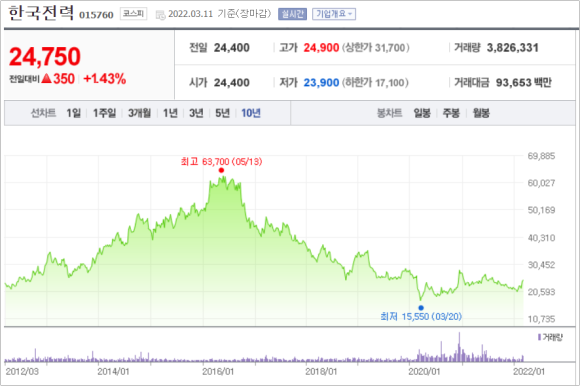Viewport: 580px width, 386px height.
Task: Click the 2020/01 axis date label
Action: pyautogui.click(x=424, y=371)
